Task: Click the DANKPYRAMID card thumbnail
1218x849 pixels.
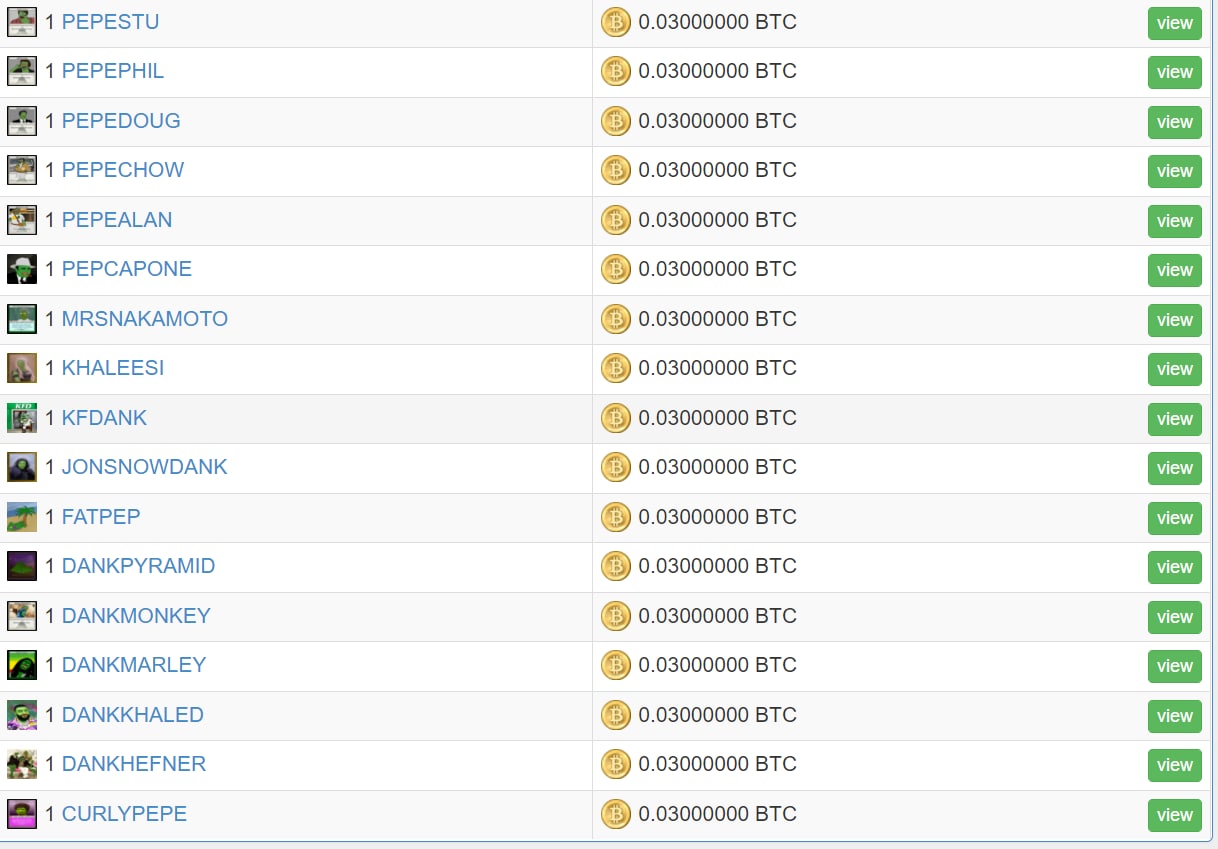Action: pos(22,566)
